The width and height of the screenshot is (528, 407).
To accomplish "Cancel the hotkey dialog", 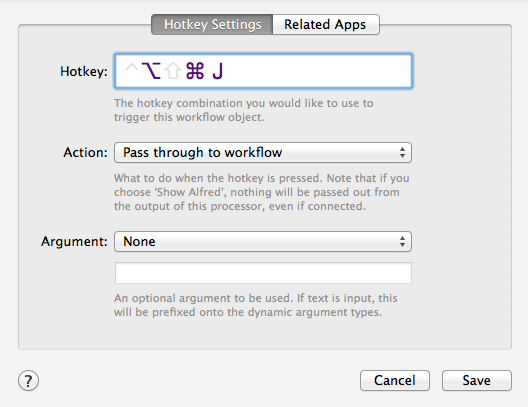I will 395,381.
